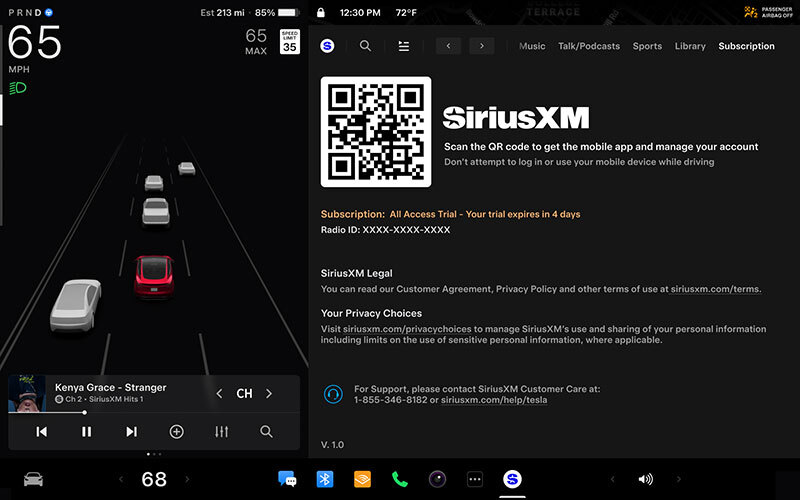
Task: Skip to the next track
Action: click(131, 431)
